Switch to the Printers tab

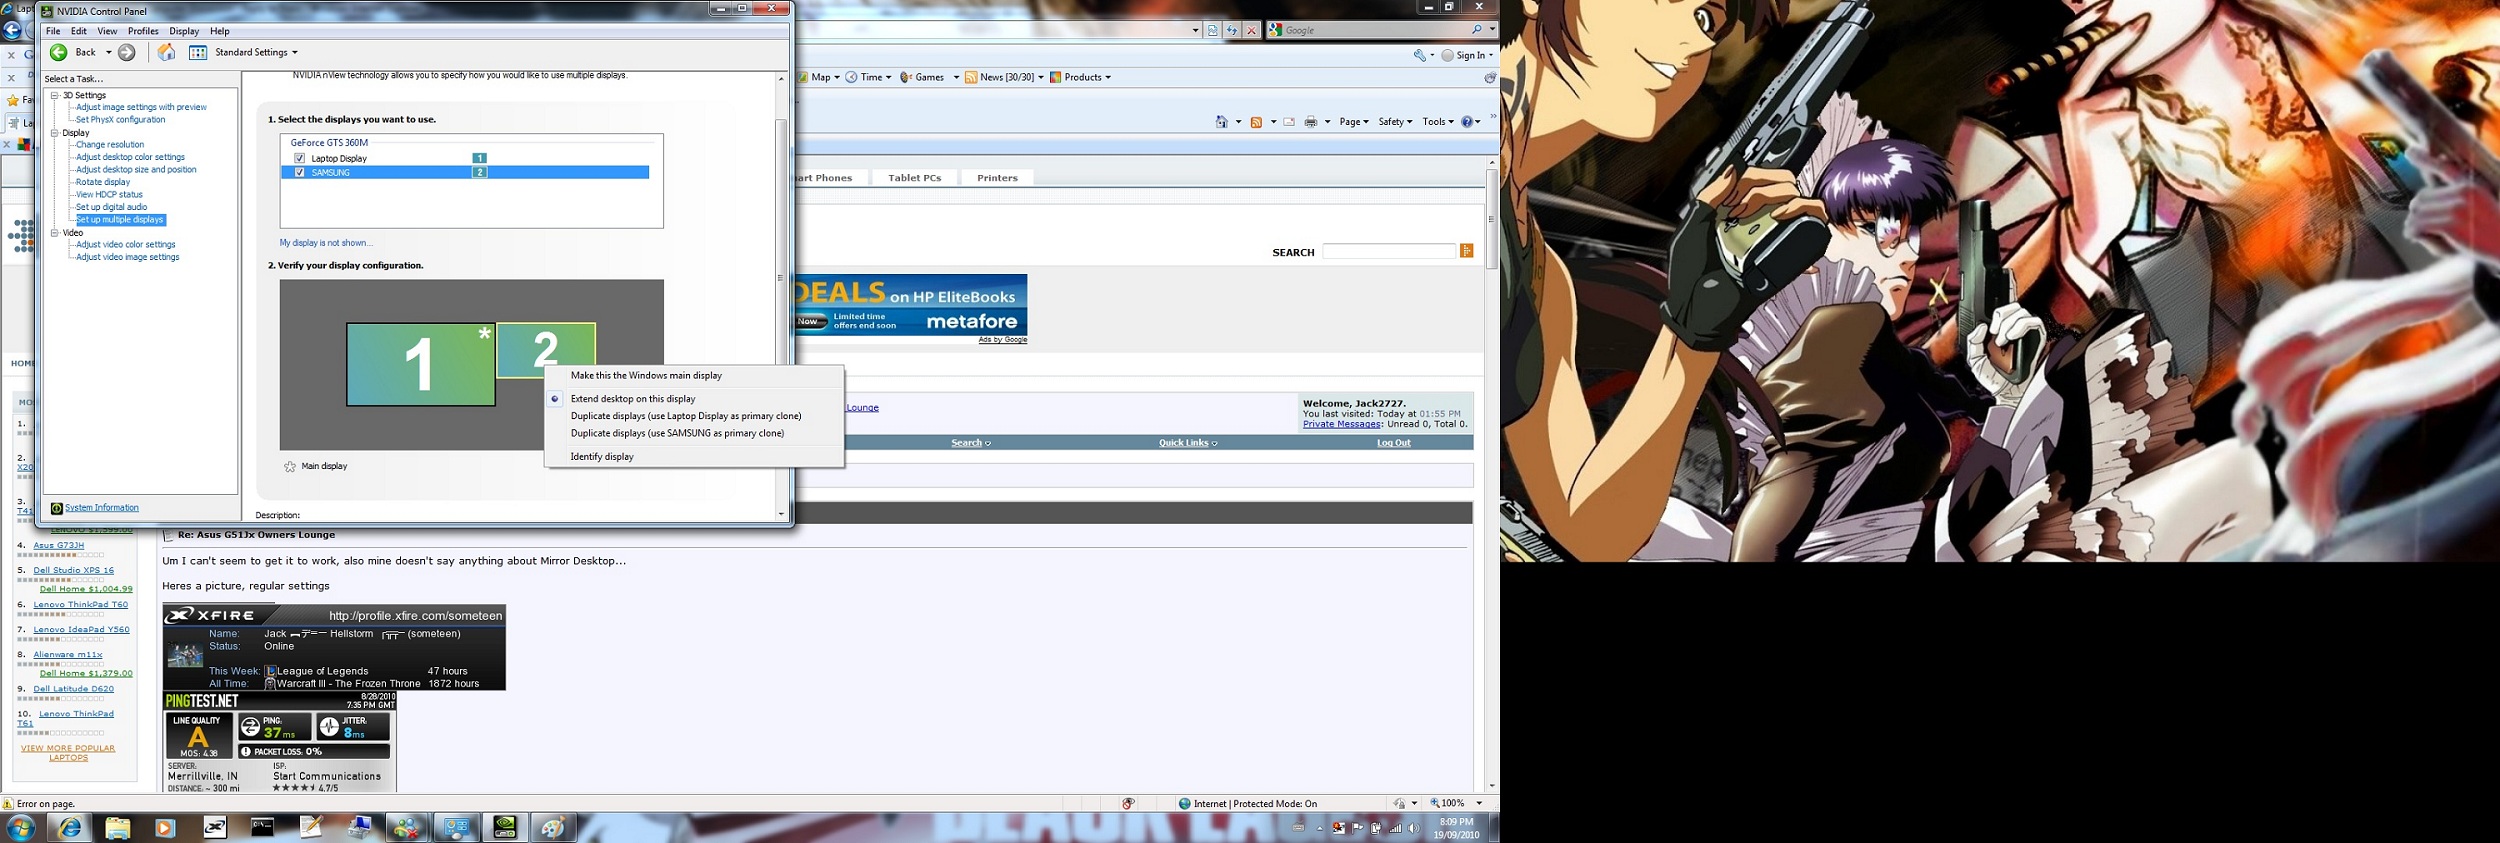point(997,178)
